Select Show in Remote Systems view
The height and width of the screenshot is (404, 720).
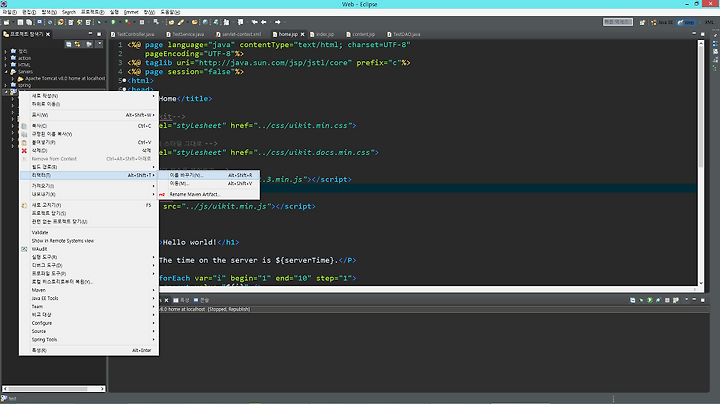(x=89, y=241)
